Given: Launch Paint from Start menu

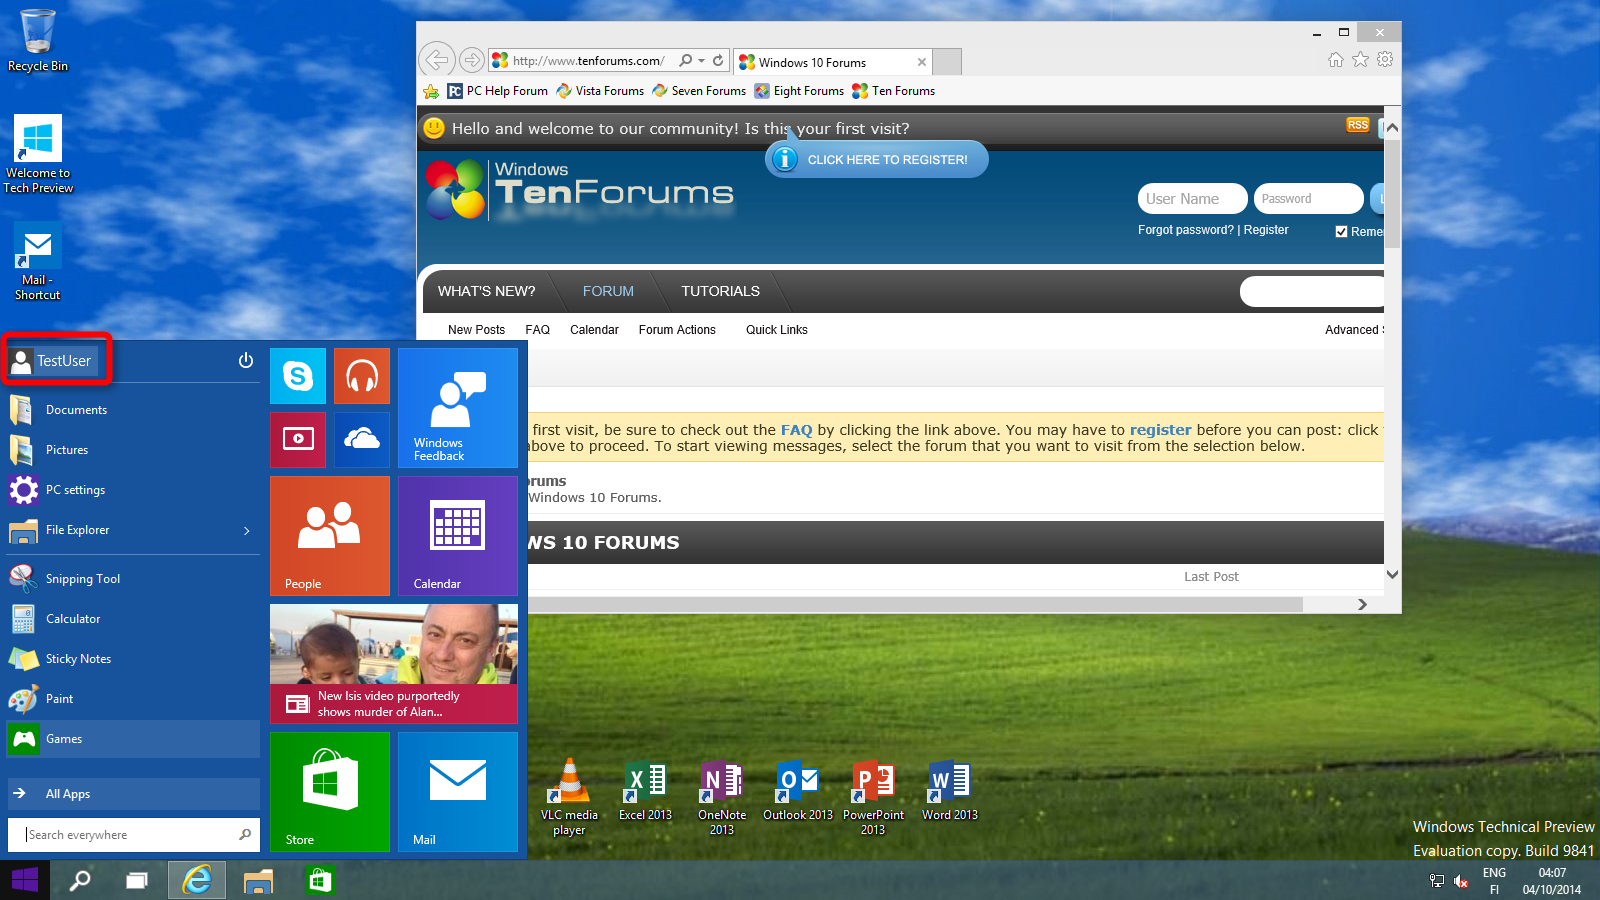Looking at the screenshot, I should tap(133, 699).
